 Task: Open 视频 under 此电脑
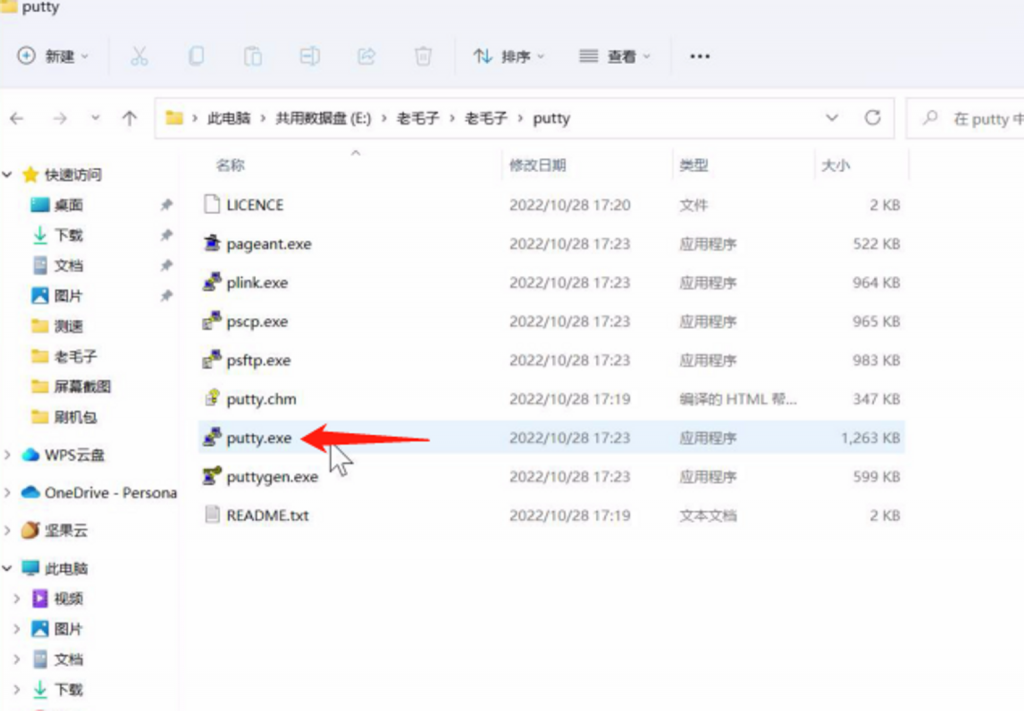click(68, 599)
